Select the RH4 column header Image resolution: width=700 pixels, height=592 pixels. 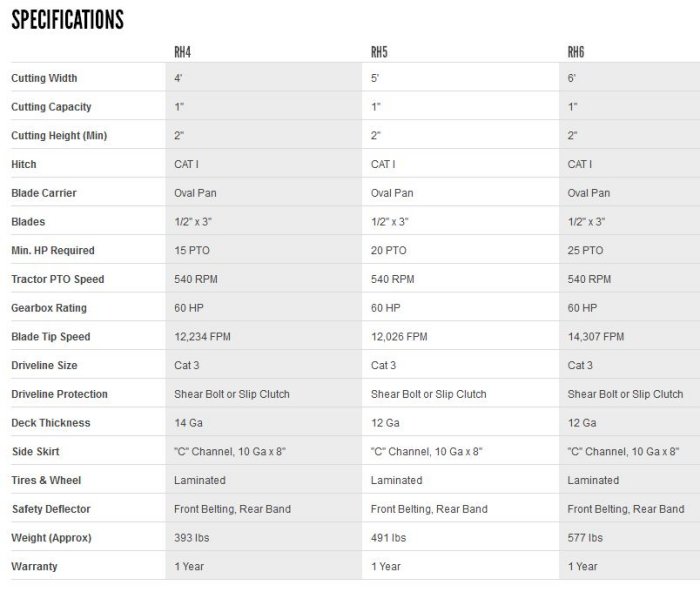[182, 52]
